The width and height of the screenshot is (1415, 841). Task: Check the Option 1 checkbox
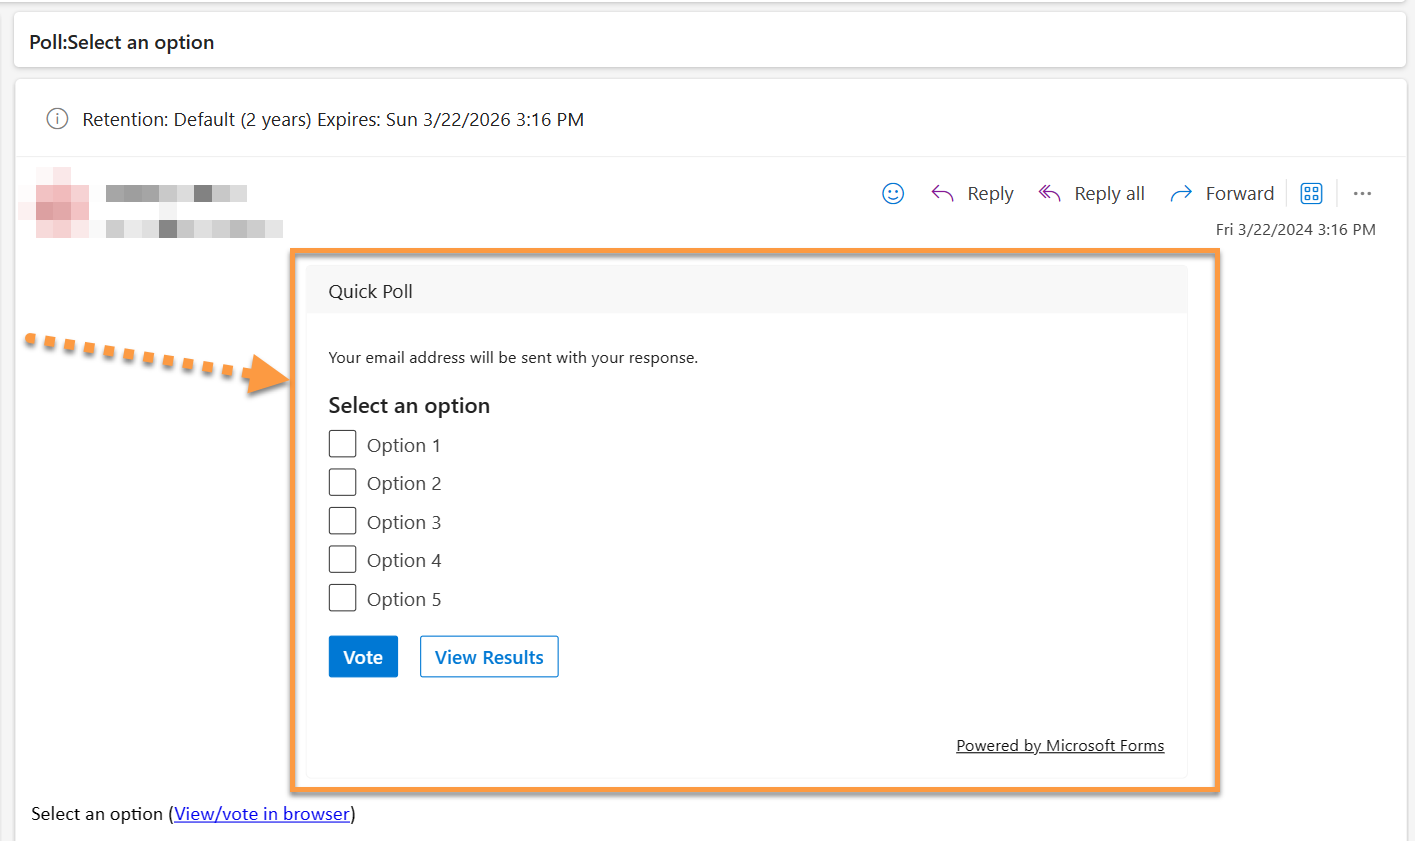tap(342, 444)
